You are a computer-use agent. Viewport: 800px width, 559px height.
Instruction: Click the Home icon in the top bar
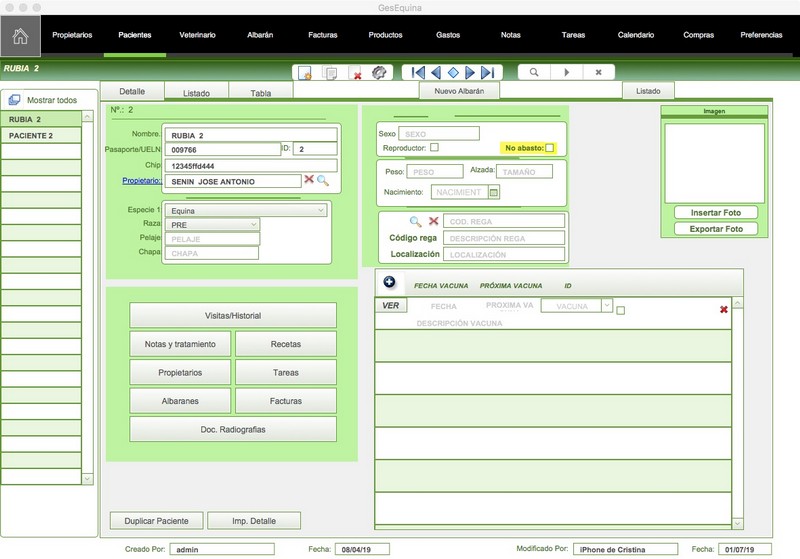pos(20,36)
